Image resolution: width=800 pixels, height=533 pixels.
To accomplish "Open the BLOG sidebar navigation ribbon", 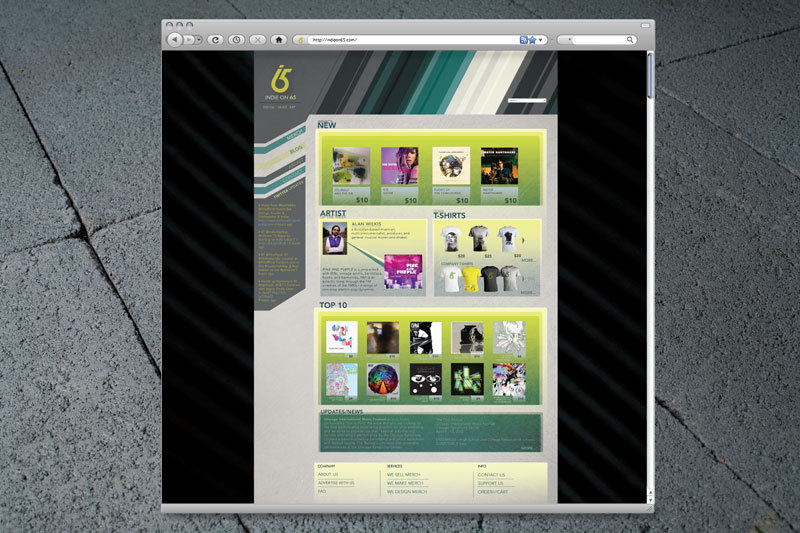I will pyautogui.click(x=280, y=156).
